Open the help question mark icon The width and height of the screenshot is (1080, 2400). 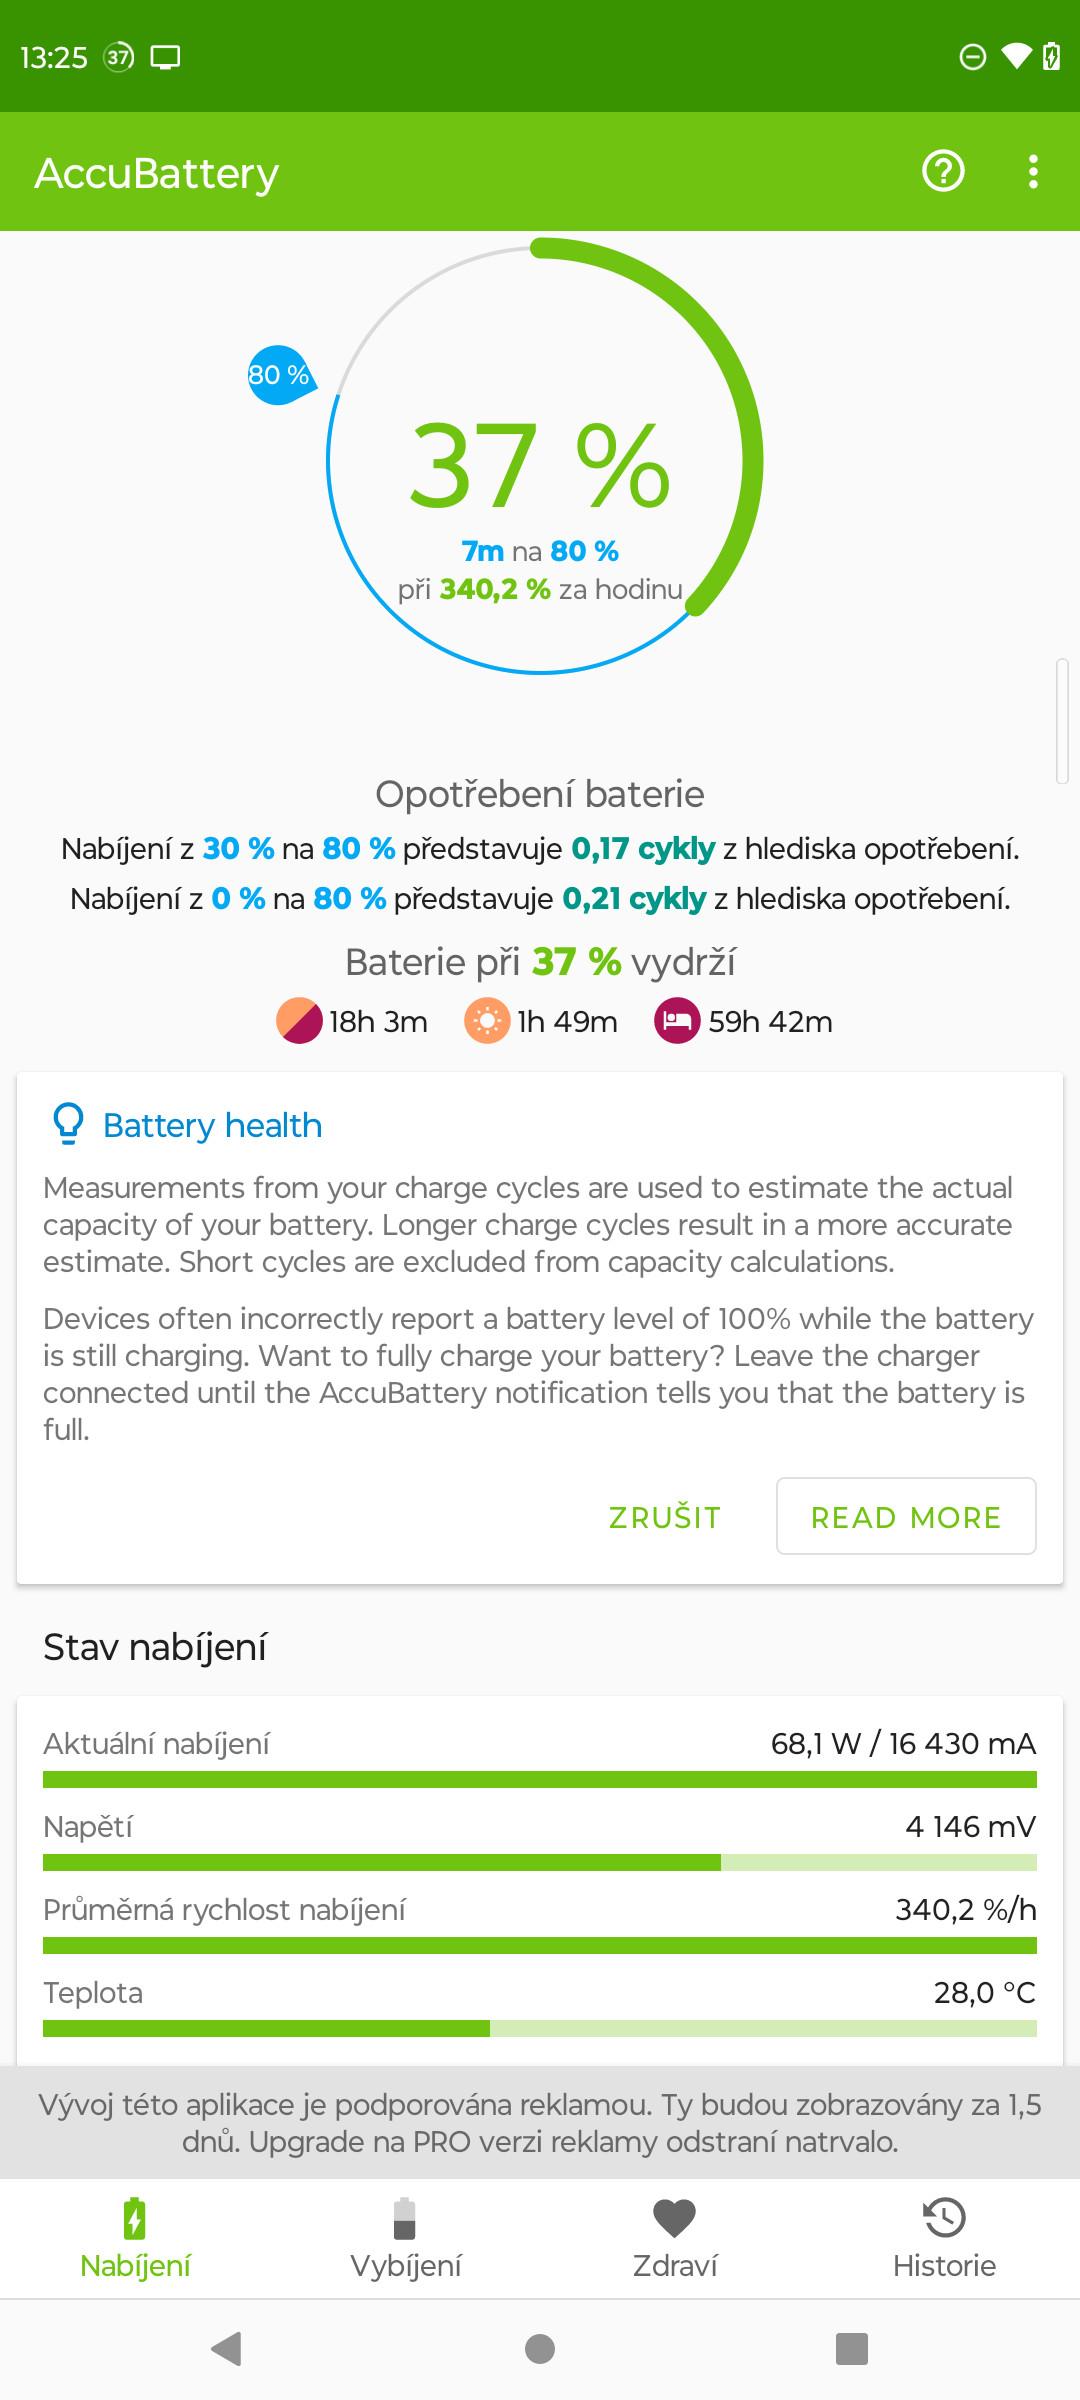tap(943, 172)
